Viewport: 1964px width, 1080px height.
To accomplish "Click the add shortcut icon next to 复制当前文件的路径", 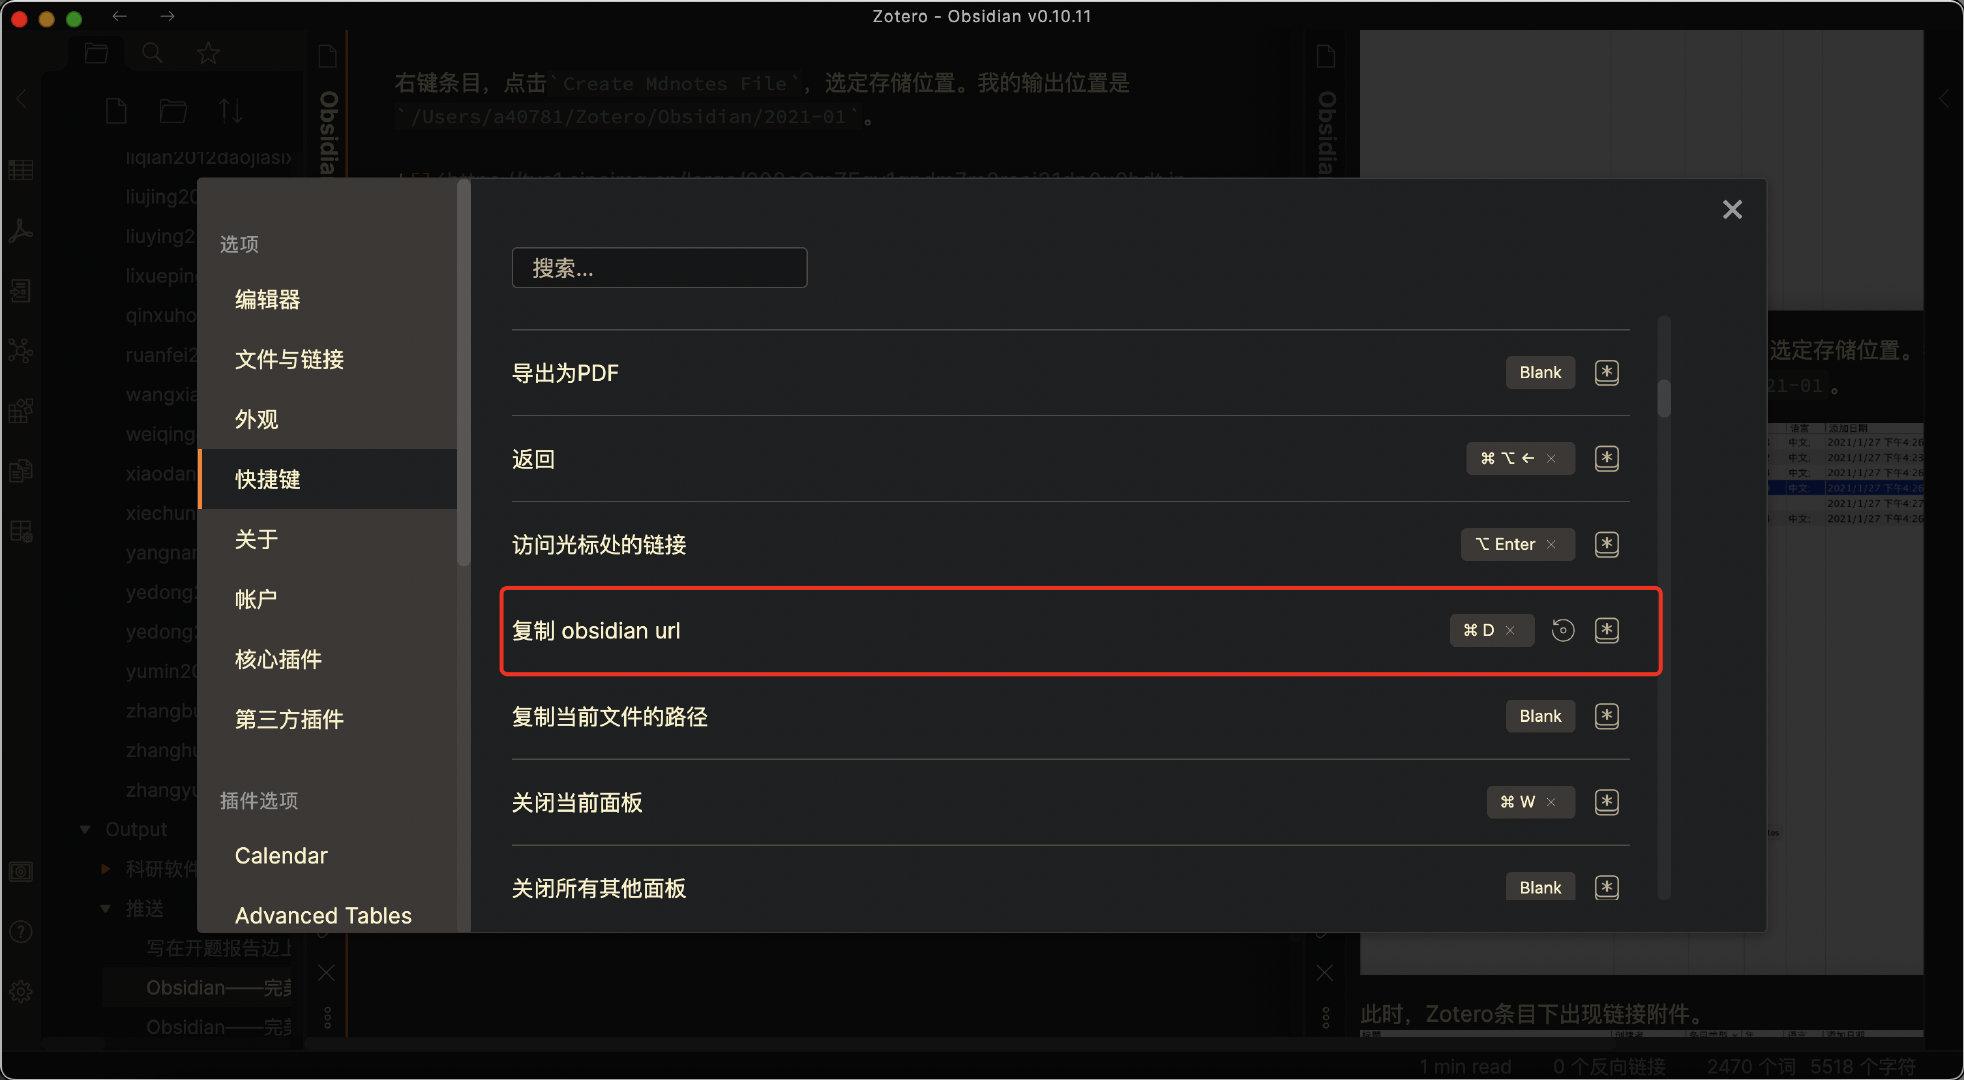I will 1608,716.
